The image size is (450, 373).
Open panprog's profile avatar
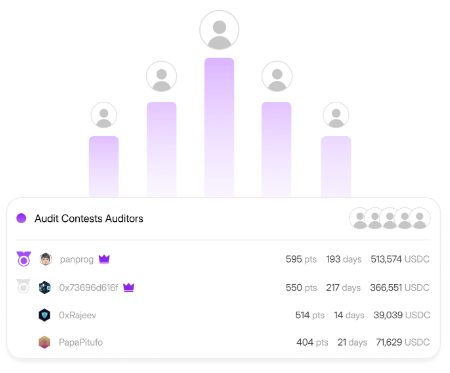(x=46, y=259)
